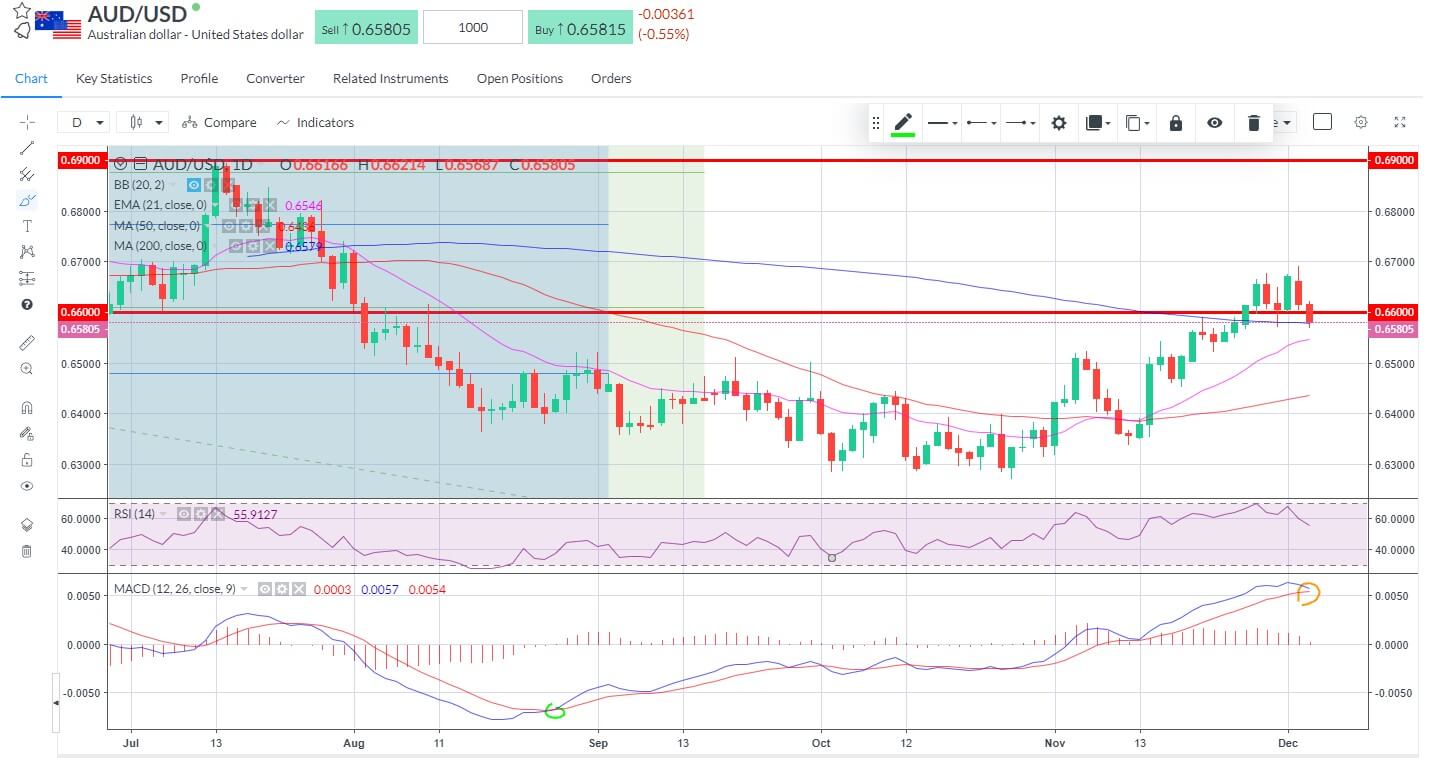Open settings gear of MACD indicator
This screenshot has width=1429, height=758.
[282, 589]
